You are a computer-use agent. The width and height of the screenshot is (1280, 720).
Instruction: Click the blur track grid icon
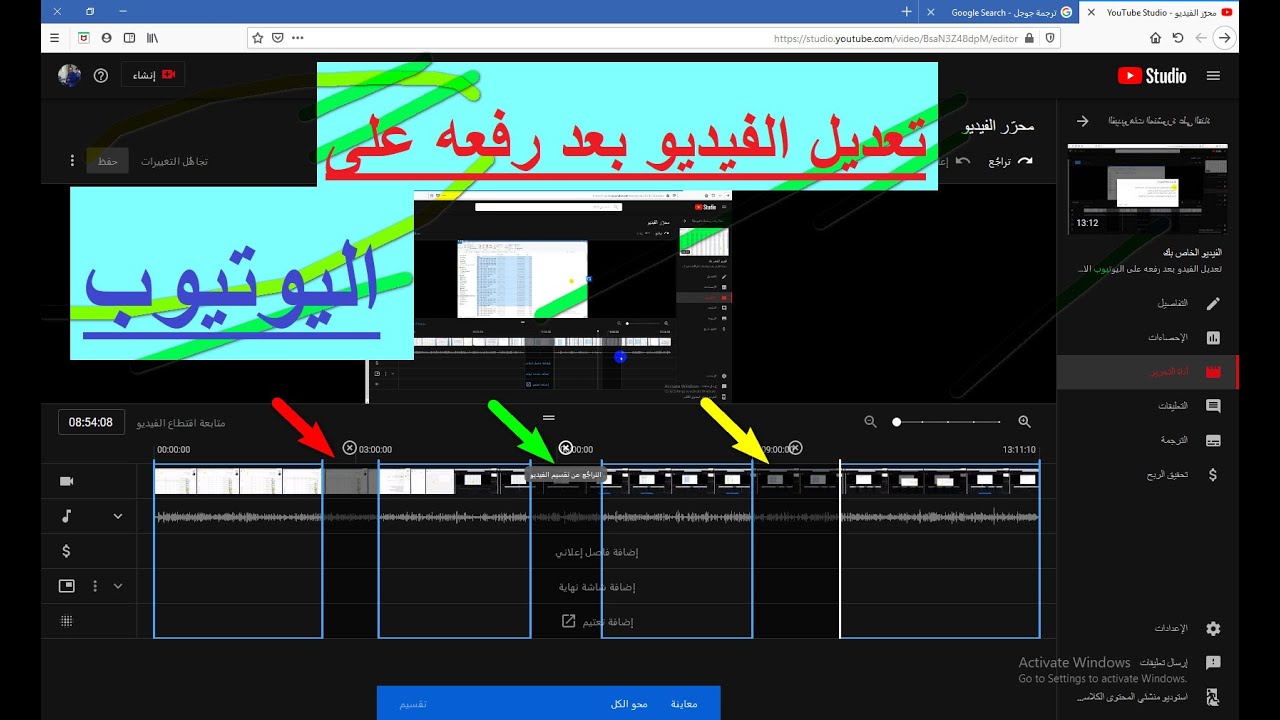pyautogui.click(x=67, y=621)
